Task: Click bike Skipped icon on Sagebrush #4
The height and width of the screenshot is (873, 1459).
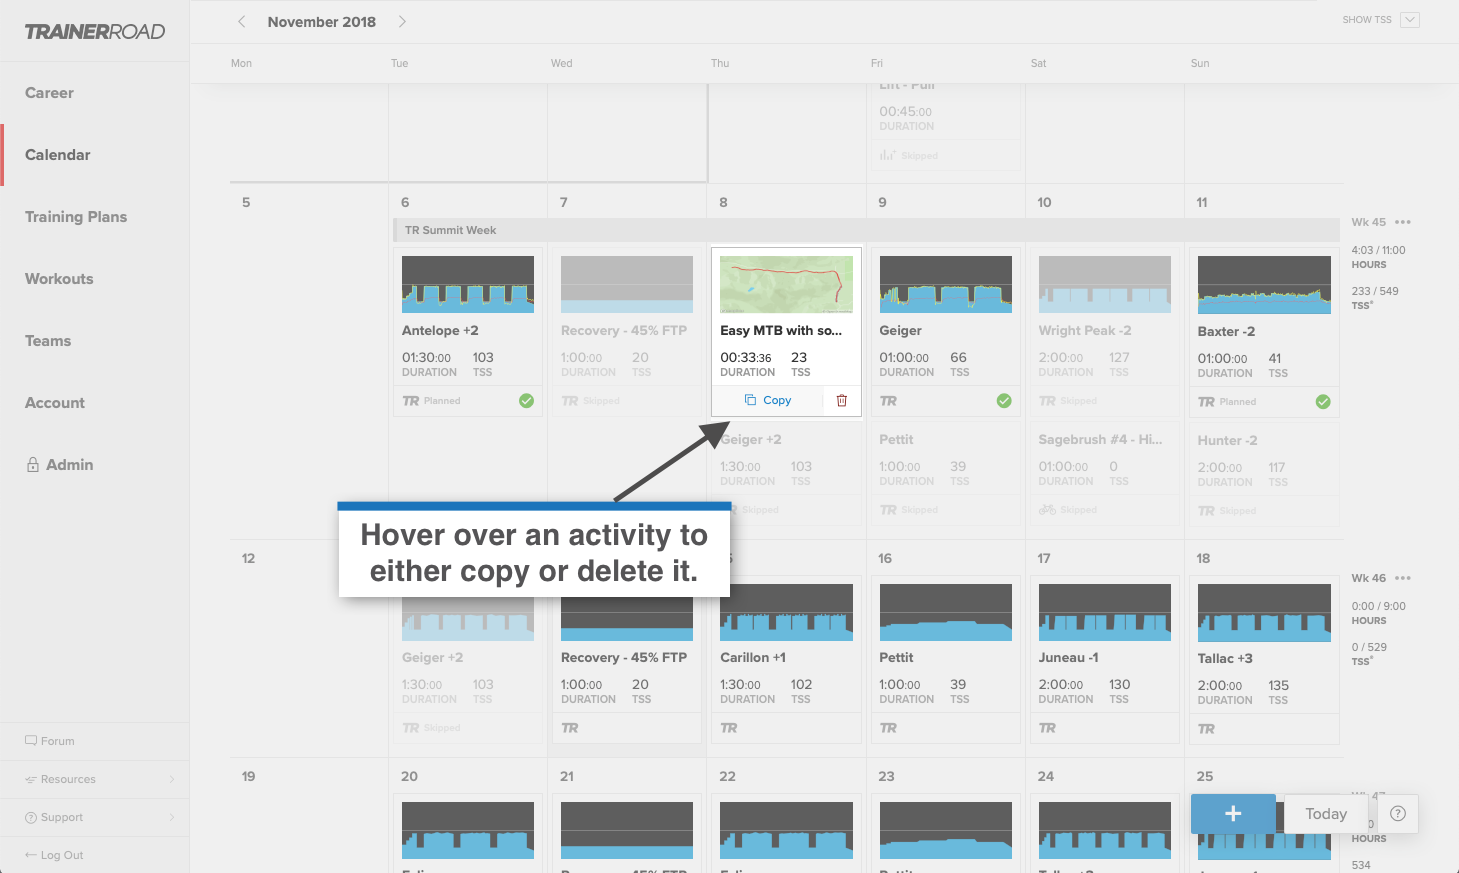Action: point(1047,510)
